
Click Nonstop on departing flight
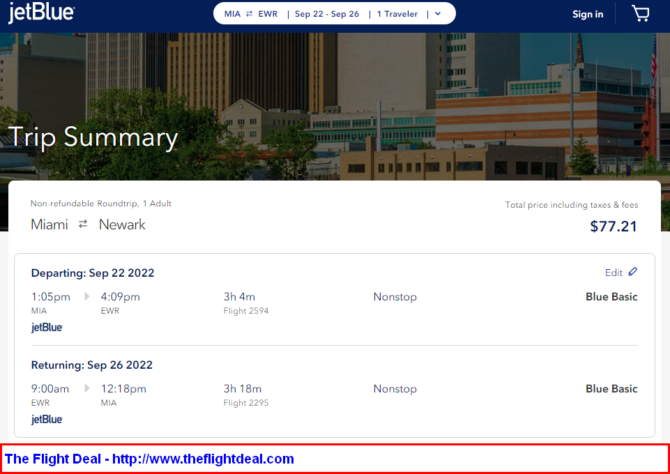click(395, 297)
